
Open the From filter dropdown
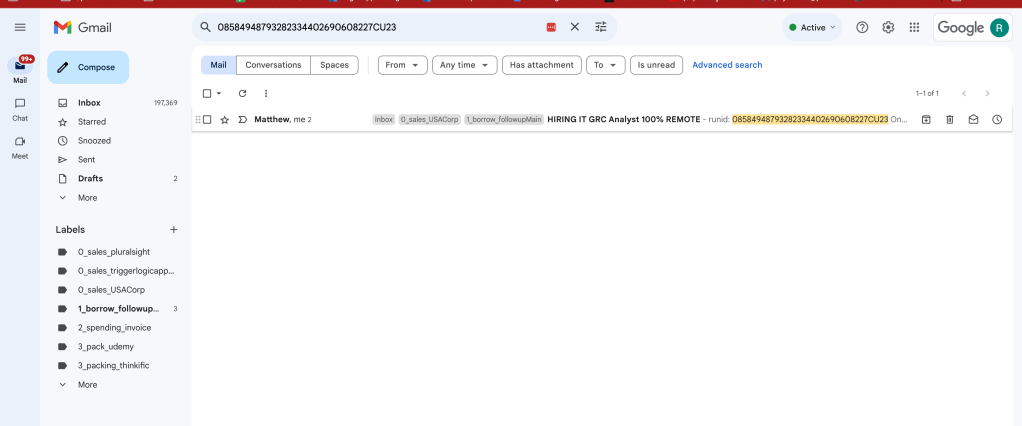tap(403, 65)
